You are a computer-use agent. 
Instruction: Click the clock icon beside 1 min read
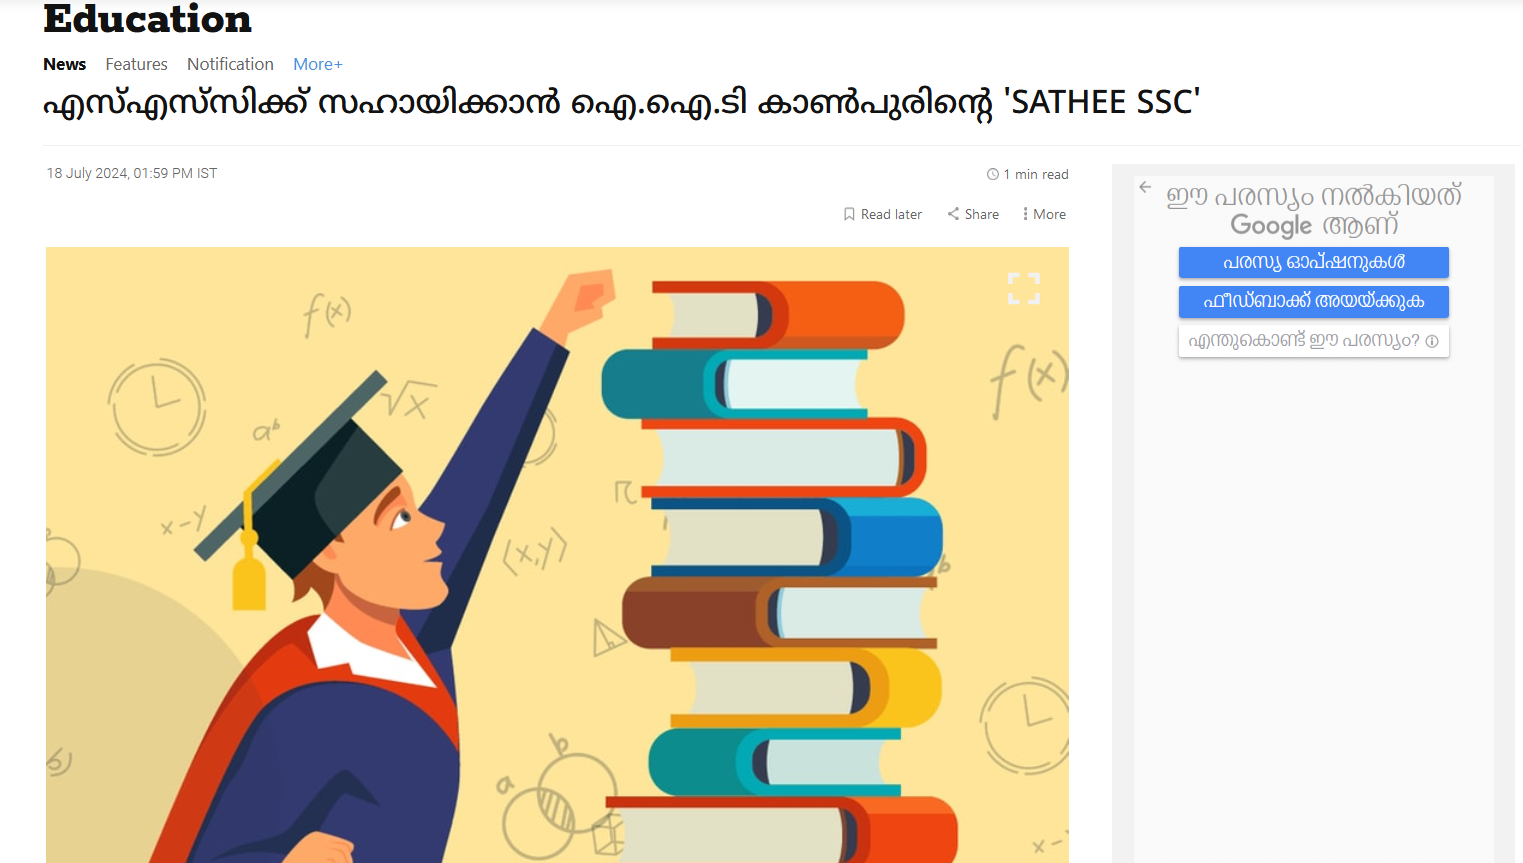tap(993, 174)
